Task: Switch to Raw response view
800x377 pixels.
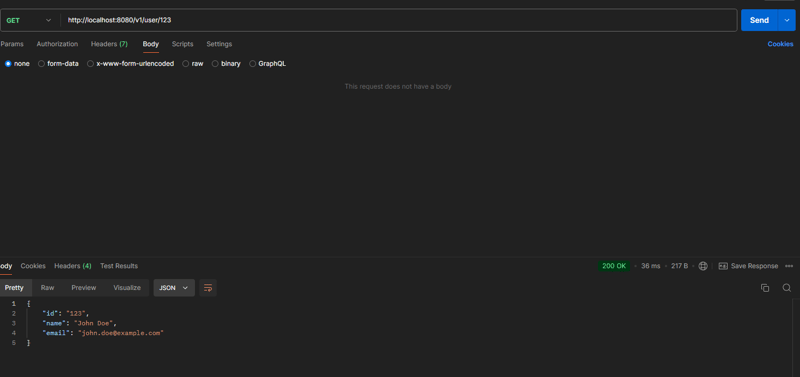Action: [47, 288]
